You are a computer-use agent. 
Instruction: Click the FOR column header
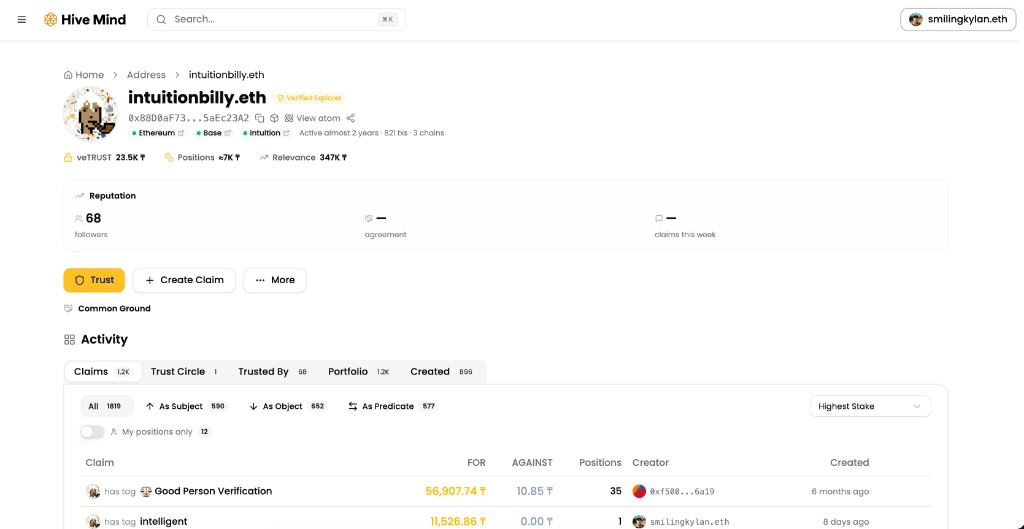point(476,462)
